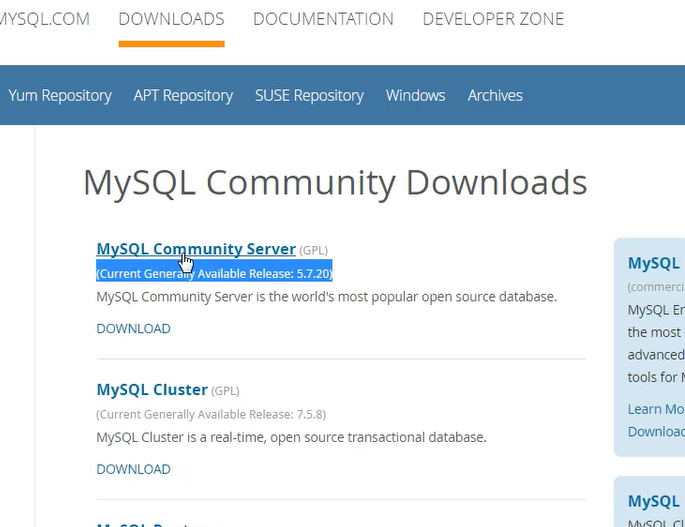Open APT Repository menu item
This screenshot has width=685, height=527.
[183, 95]
